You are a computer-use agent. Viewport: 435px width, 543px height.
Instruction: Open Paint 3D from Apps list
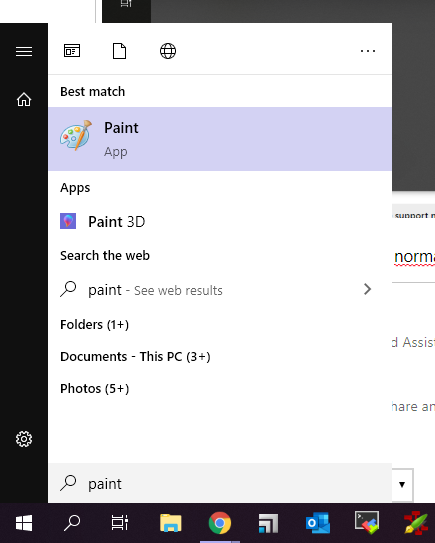220,221
